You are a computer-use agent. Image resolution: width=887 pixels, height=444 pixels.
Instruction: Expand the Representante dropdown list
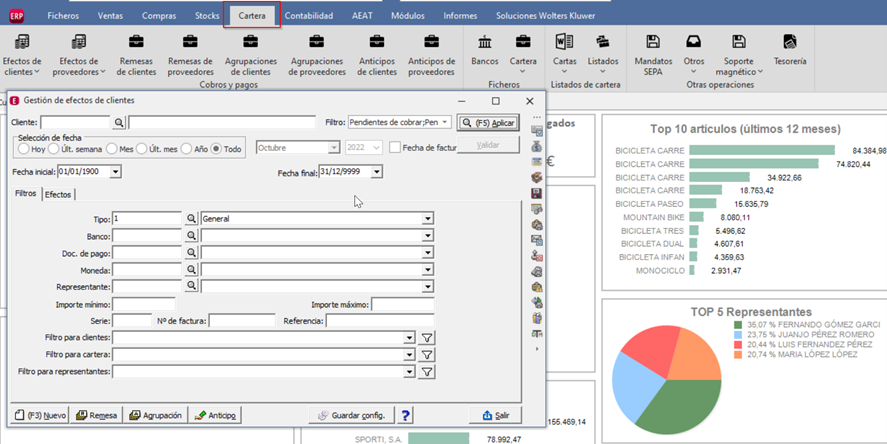428,287
